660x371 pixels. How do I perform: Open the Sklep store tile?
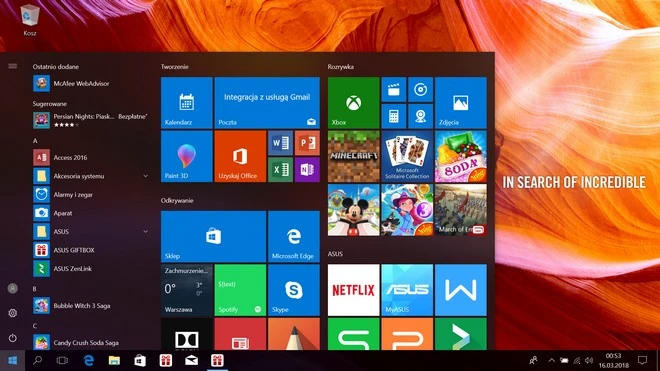point(213,237)
